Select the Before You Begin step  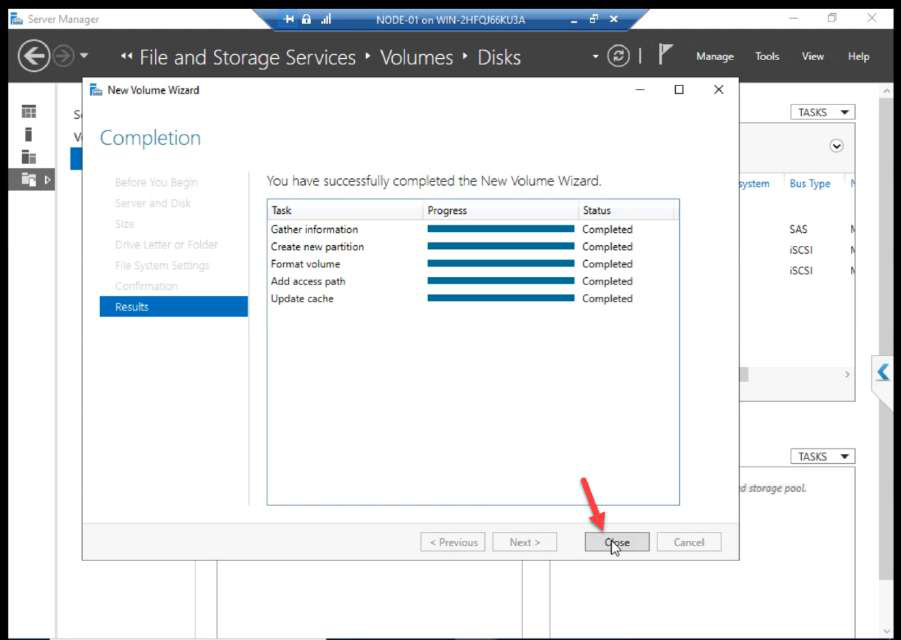pyautogui.click(x=156, y=182)
